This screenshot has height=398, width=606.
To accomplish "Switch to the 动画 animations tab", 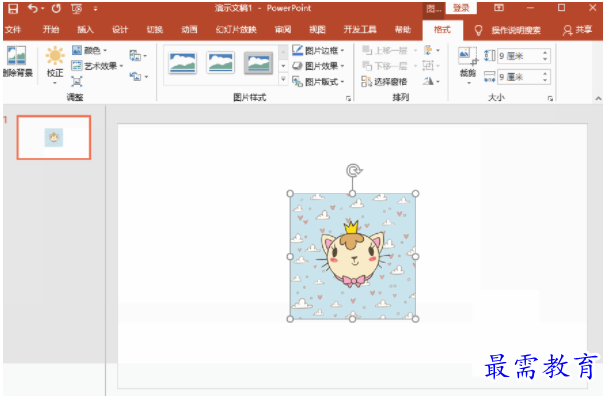I will (x=189, y=30).
